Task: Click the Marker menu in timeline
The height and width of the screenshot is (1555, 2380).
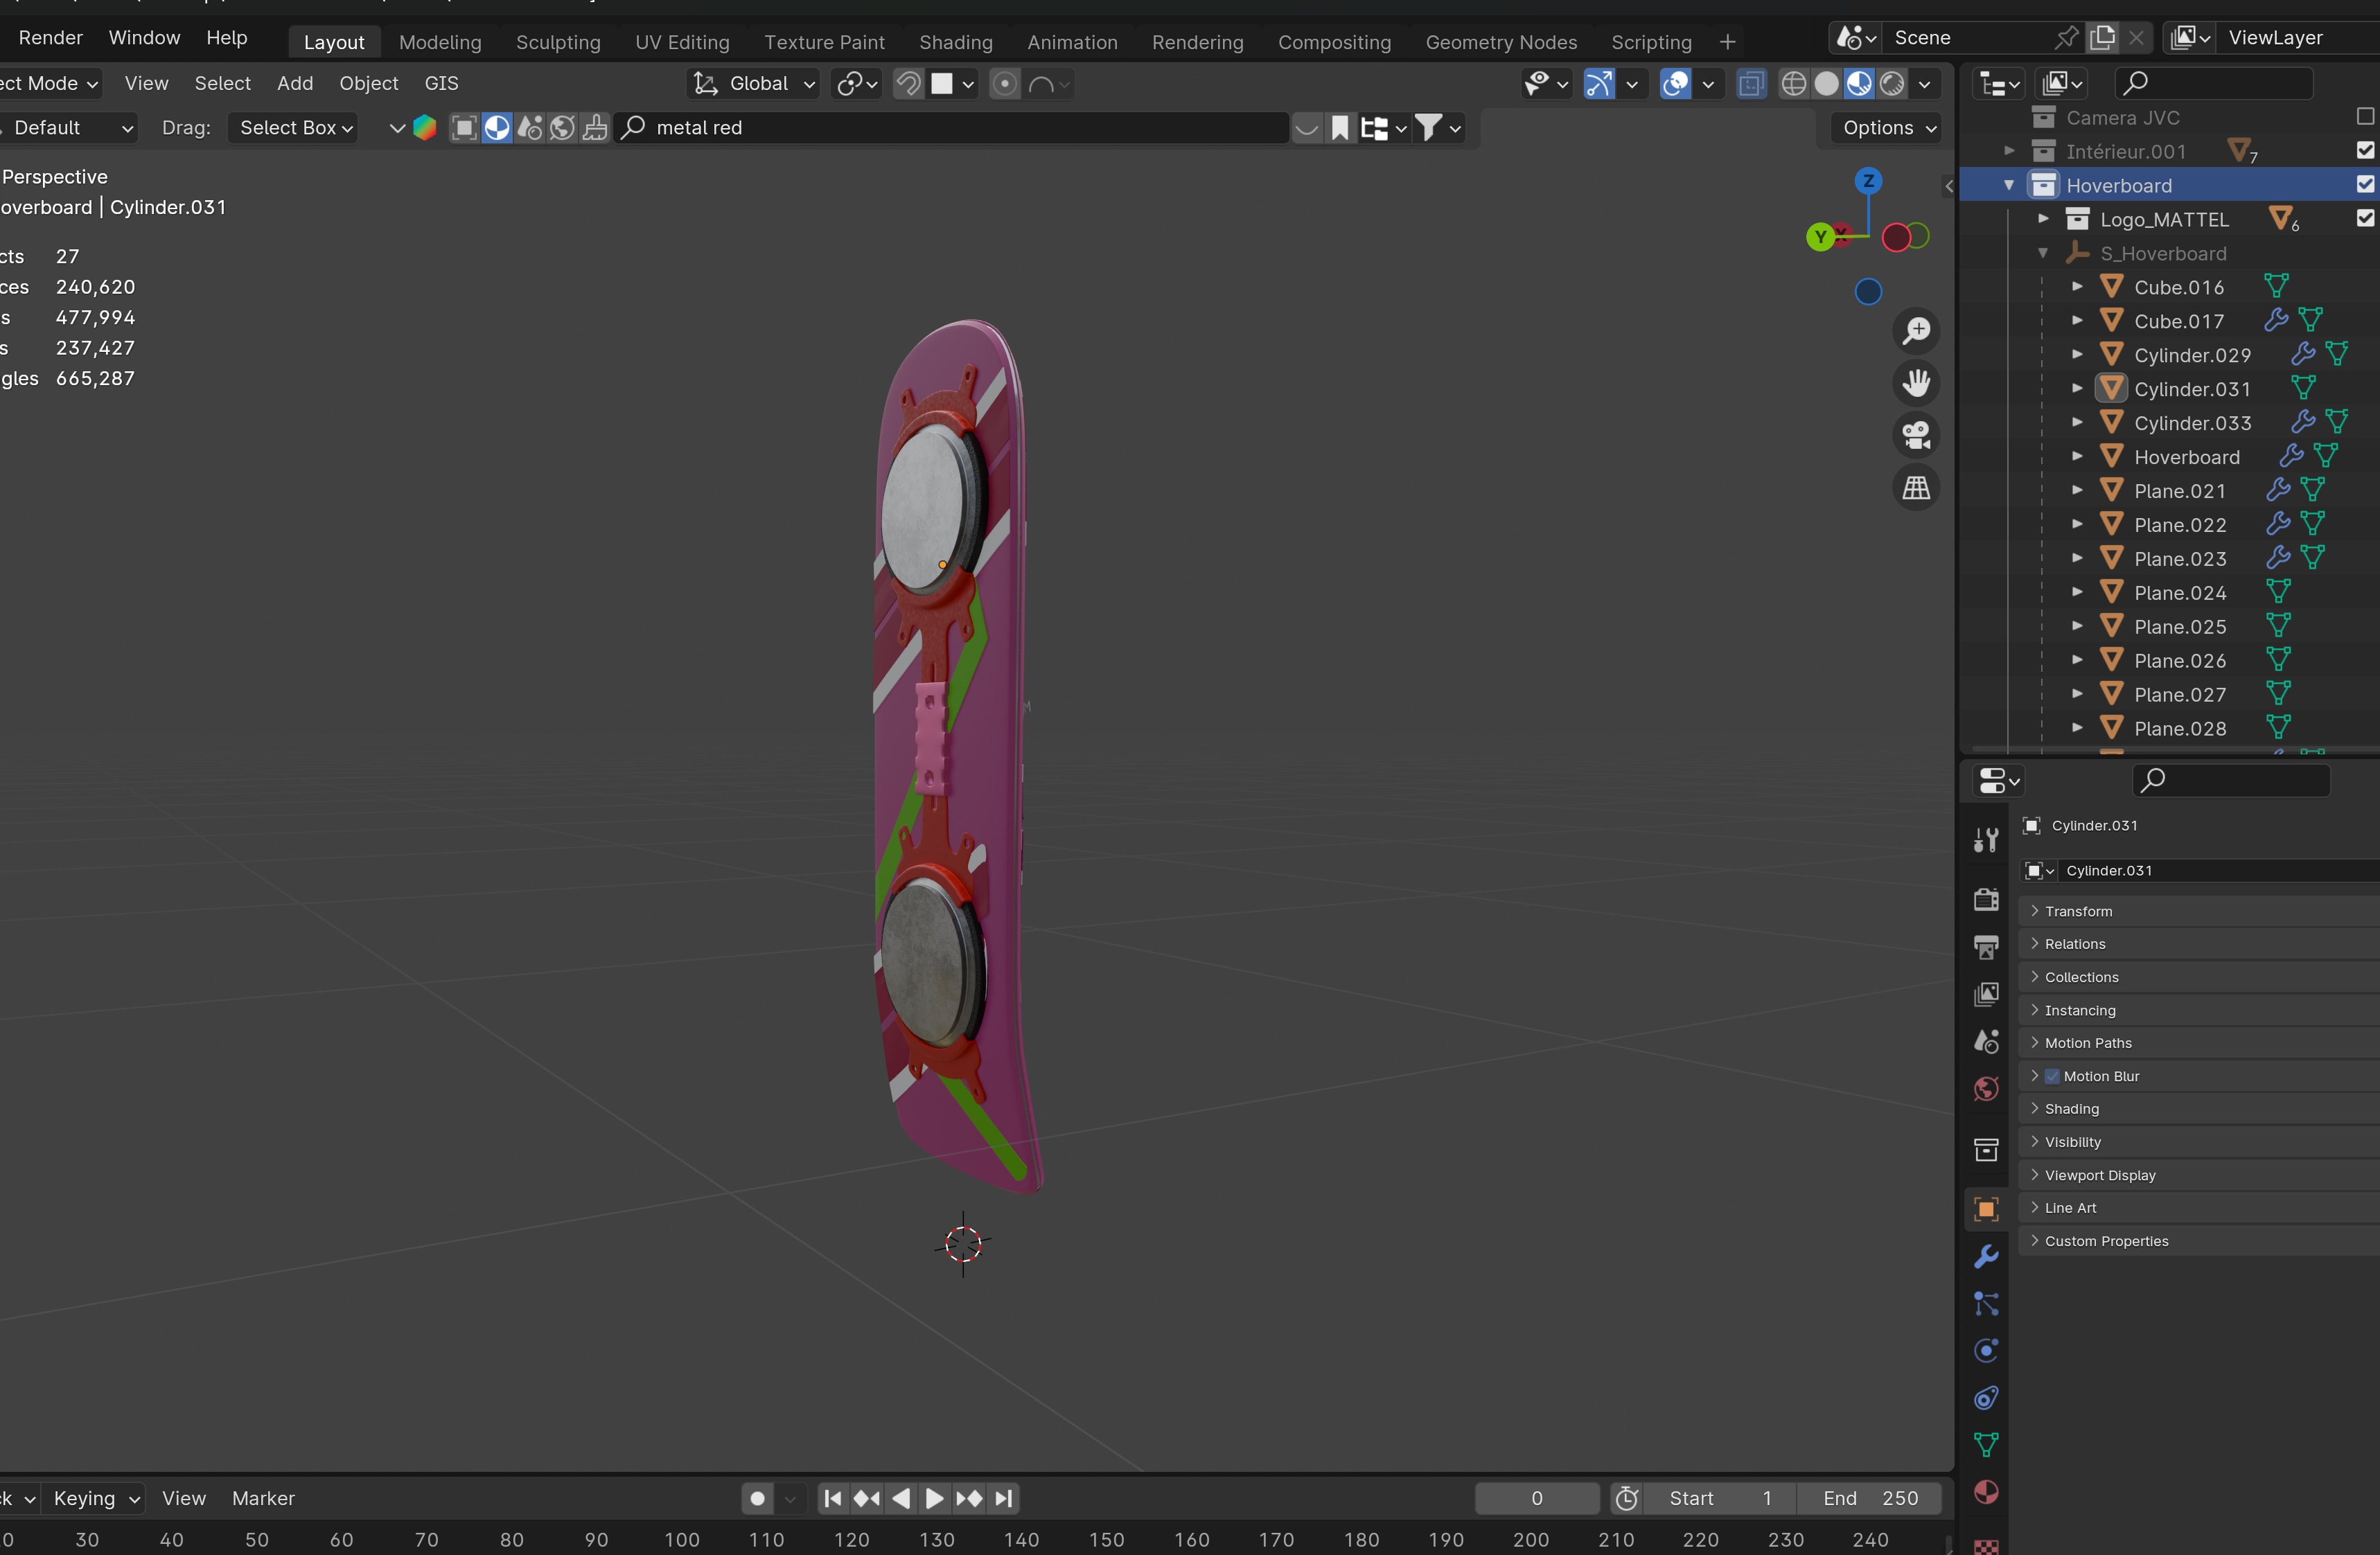Action: pyautogui.click(x=263, y=1498)
